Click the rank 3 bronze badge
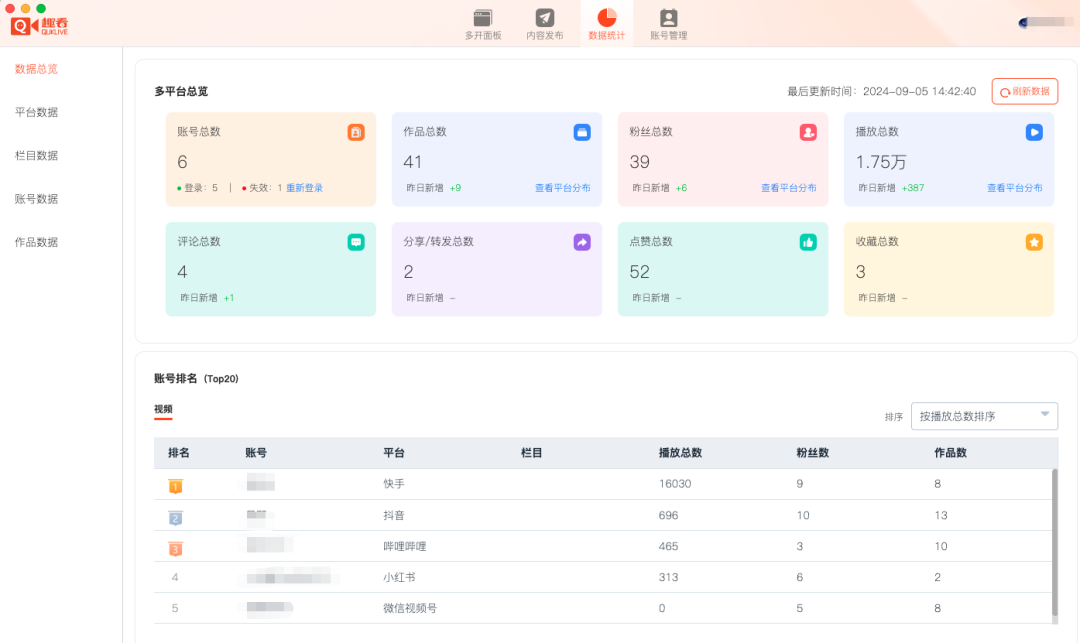The image size is (1080, 643). [x=176, y=549]
